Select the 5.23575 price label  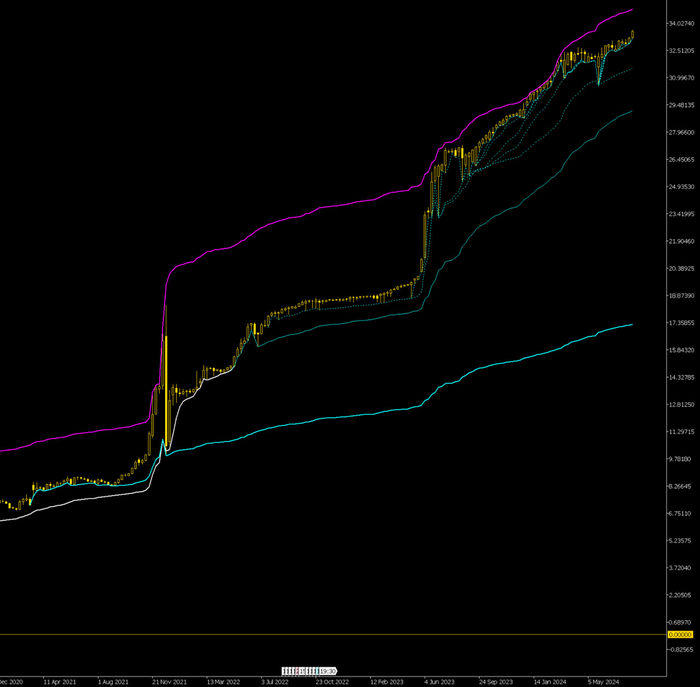tap(681, 541)
